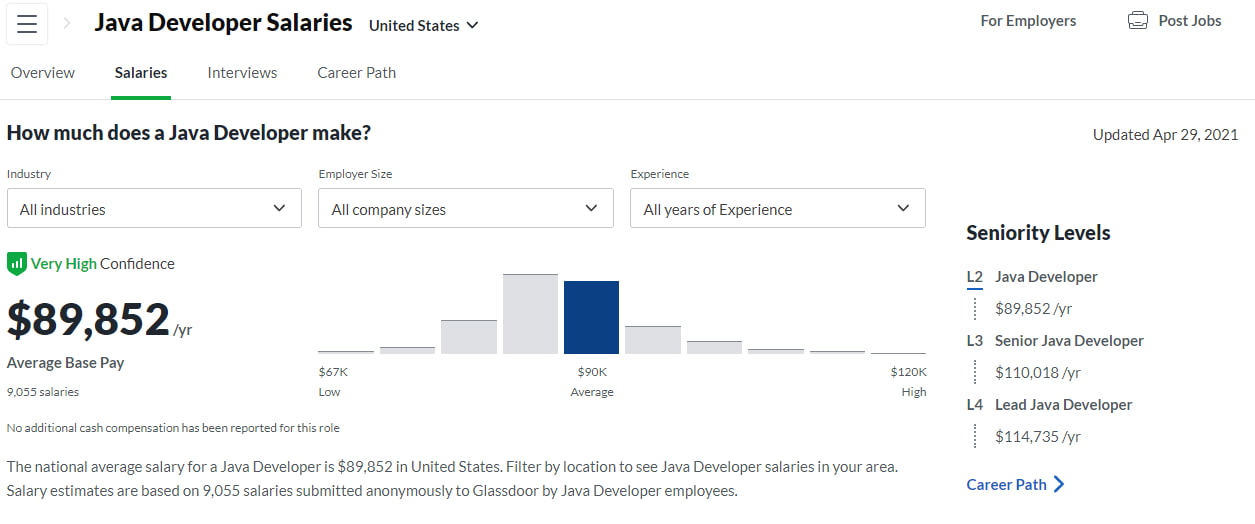The height and width of the screenshot is (524, 1255).
Task: Click the For Employers link
Action: pyautogui.click(x=1028, y=21)
